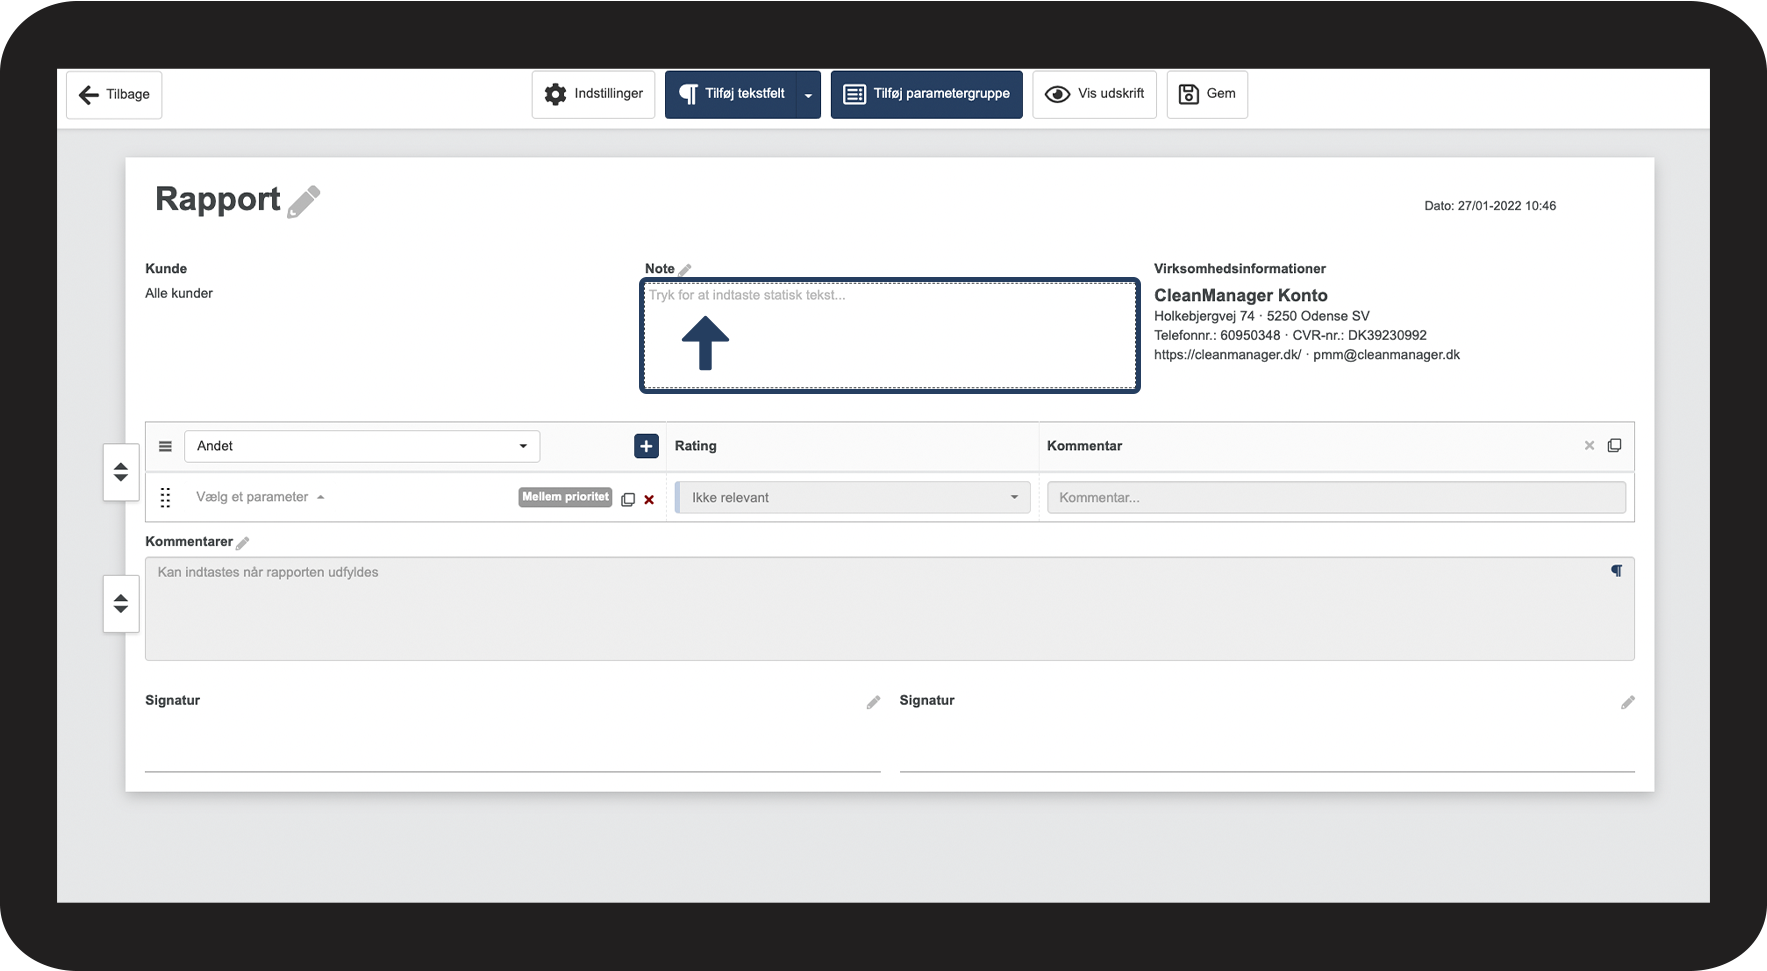Preview the printout with Vis udskrift
The height and width of the screenshot is (971, 1767).
(1095, 94)
